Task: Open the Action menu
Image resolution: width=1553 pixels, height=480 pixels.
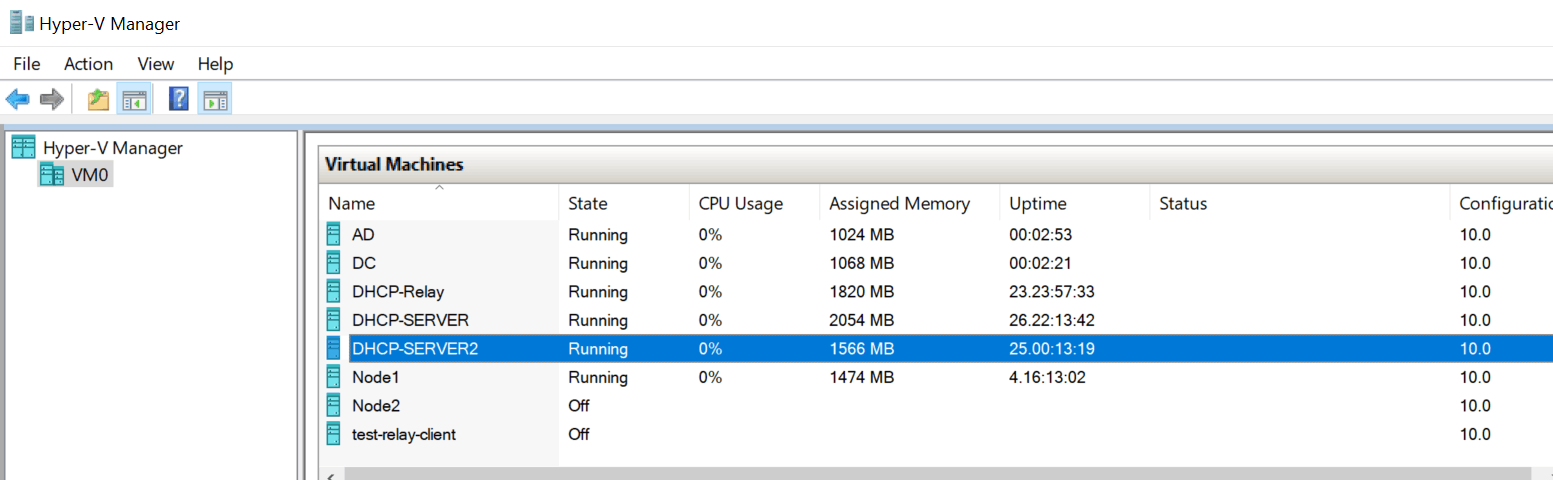Action: [88, 64]
